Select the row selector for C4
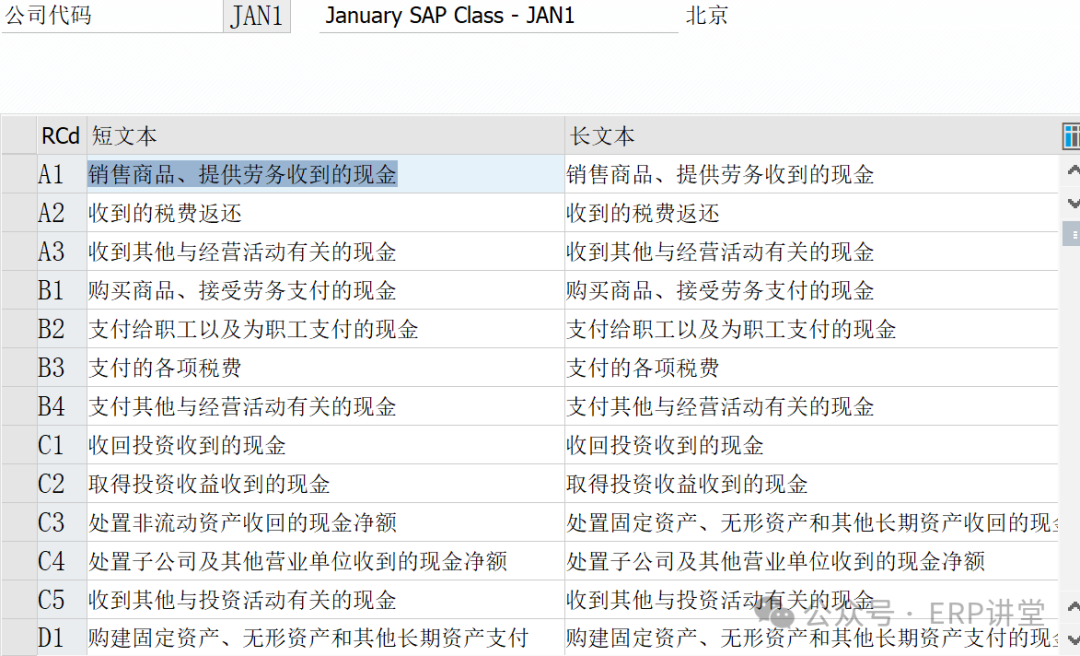 coord(18,561)
